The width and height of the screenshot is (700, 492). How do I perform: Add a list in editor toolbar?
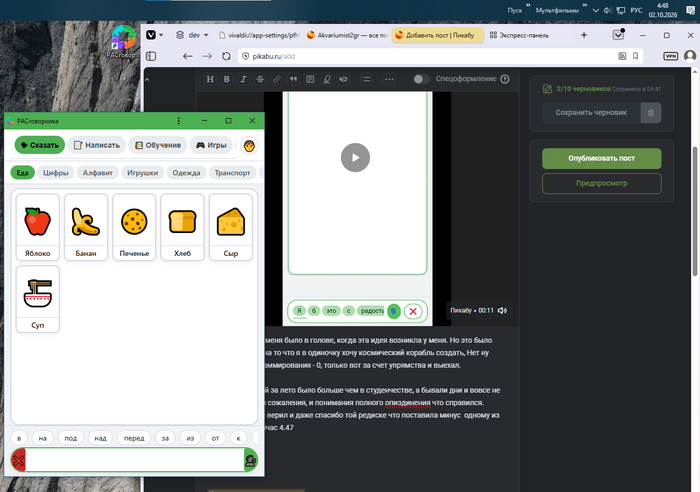(366, 79)
